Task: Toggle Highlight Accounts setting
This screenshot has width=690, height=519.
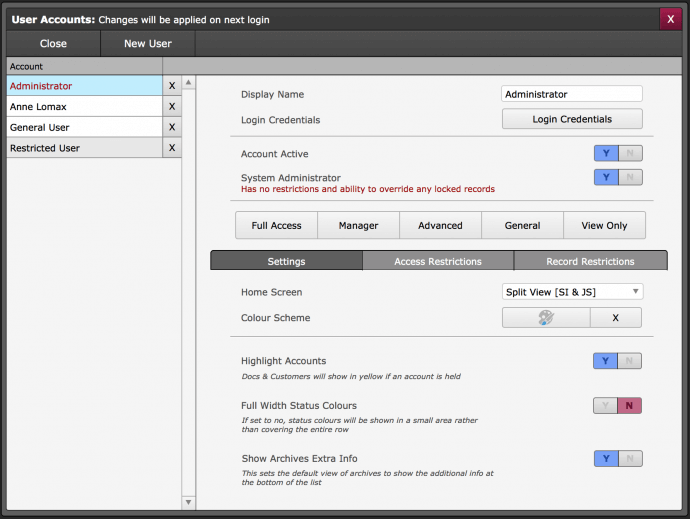Action: pos(617,361)
